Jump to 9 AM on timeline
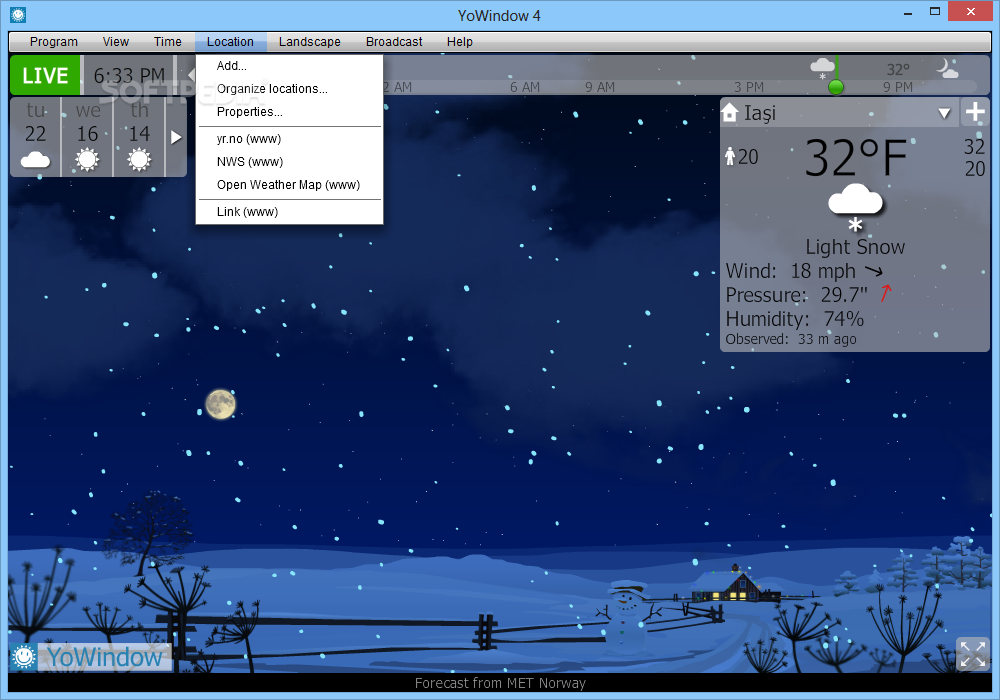Viewport: 1000px width, 700px height. coord(600,87)
